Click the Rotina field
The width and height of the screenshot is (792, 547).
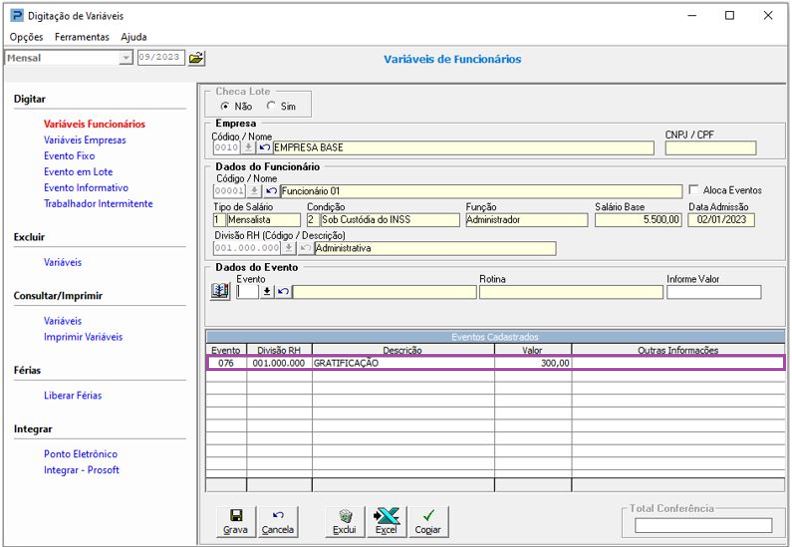coord(571,292)
